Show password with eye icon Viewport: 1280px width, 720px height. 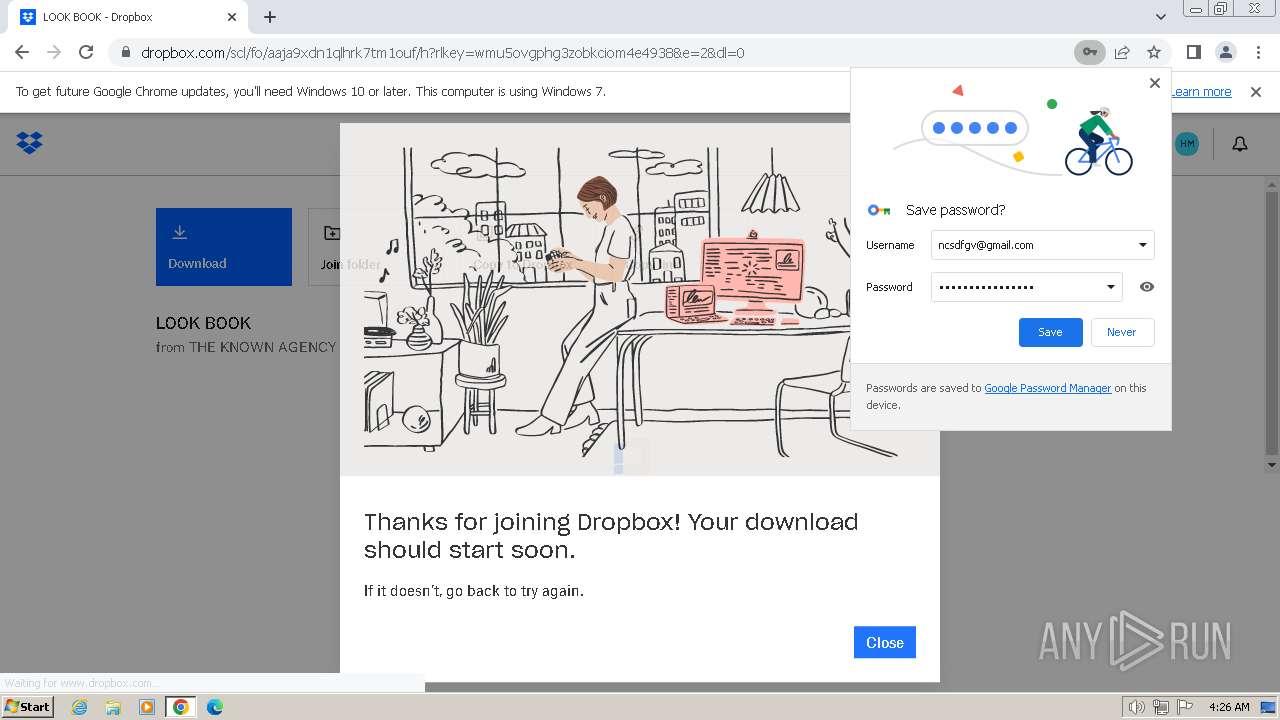[1147, 287]
